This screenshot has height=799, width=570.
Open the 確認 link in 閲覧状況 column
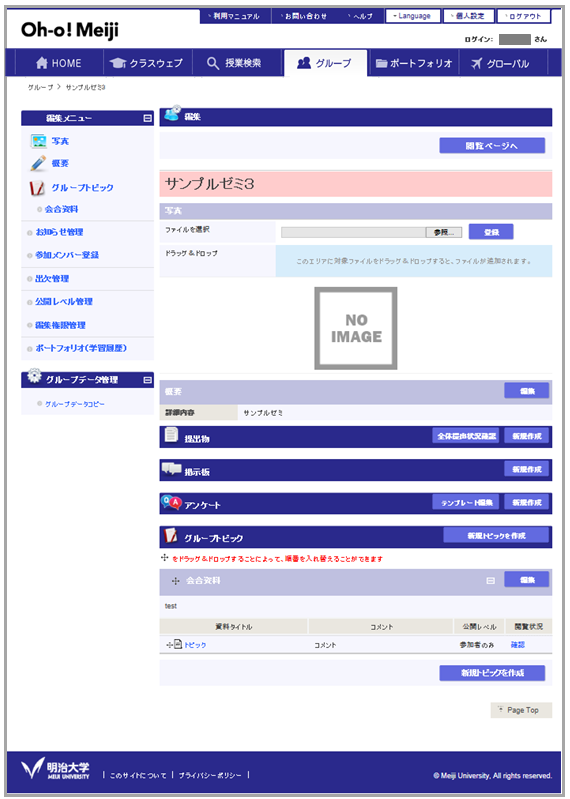518,645
